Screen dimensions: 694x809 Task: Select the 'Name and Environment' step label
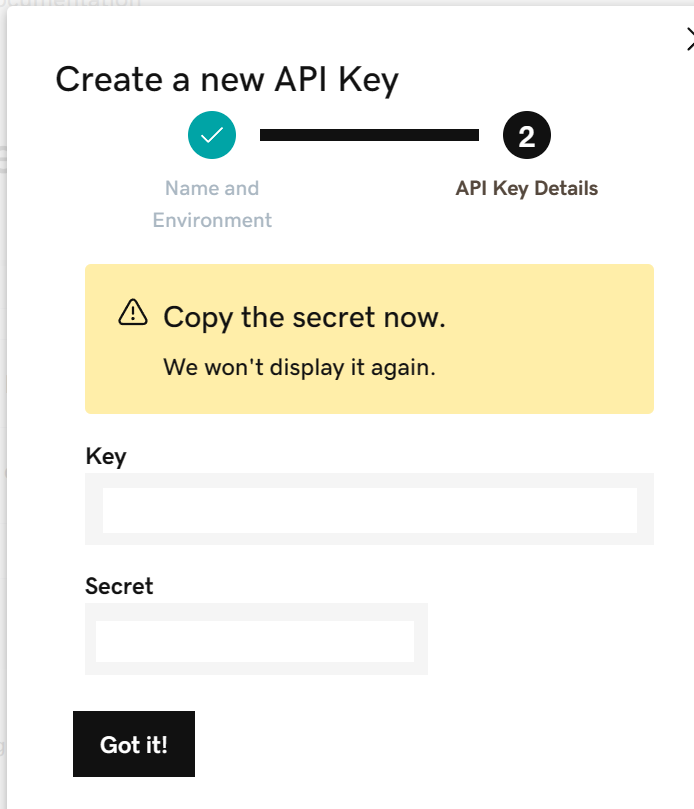coord(212,203)
